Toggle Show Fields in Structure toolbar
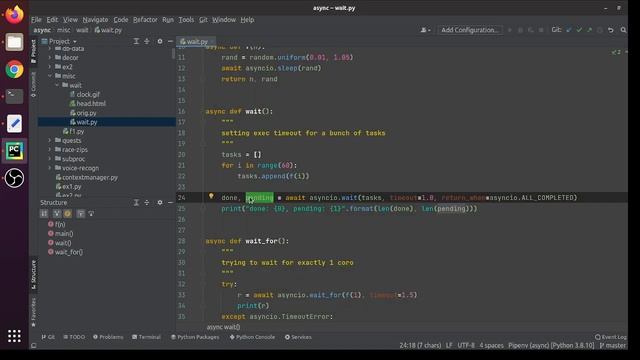The image size is (640, 360). tap(81, 213)
